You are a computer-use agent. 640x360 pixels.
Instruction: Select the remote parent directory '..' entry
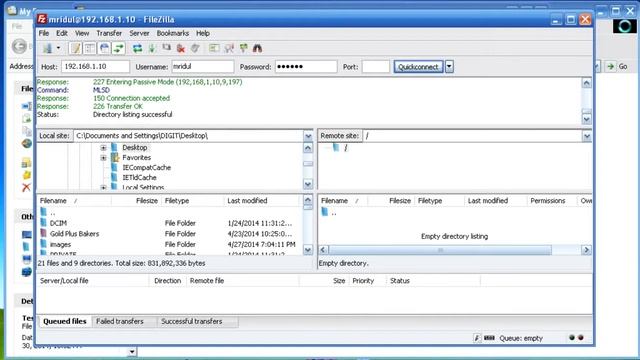(x=333, y=212)
